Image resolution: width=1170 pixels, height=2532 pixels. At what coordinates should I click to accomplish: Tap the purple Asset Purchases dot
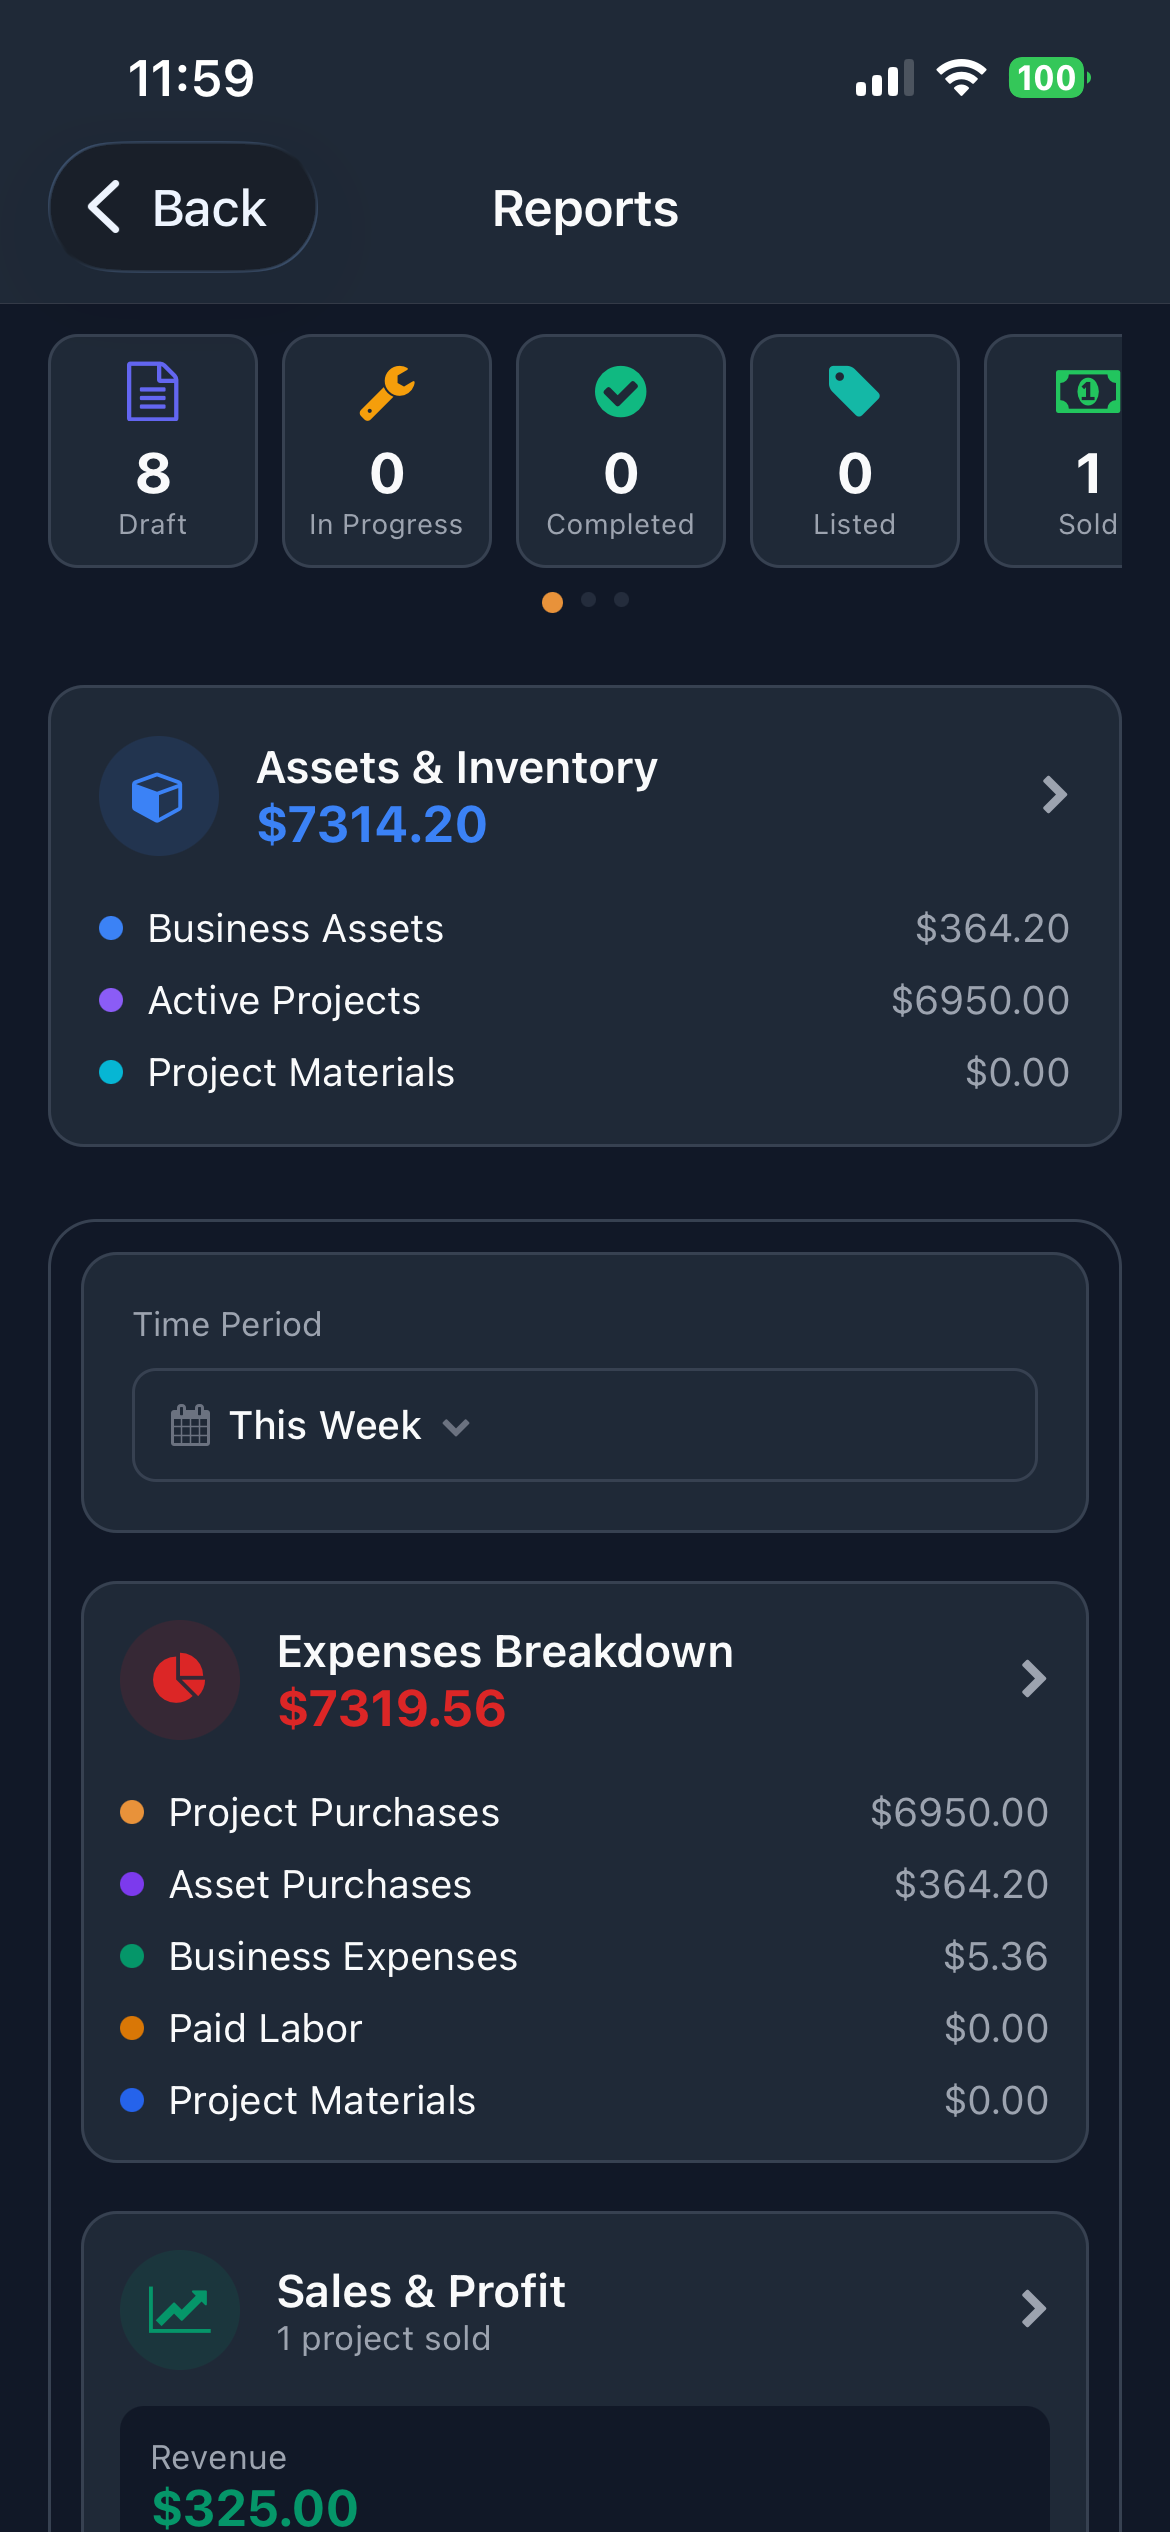131,1884
